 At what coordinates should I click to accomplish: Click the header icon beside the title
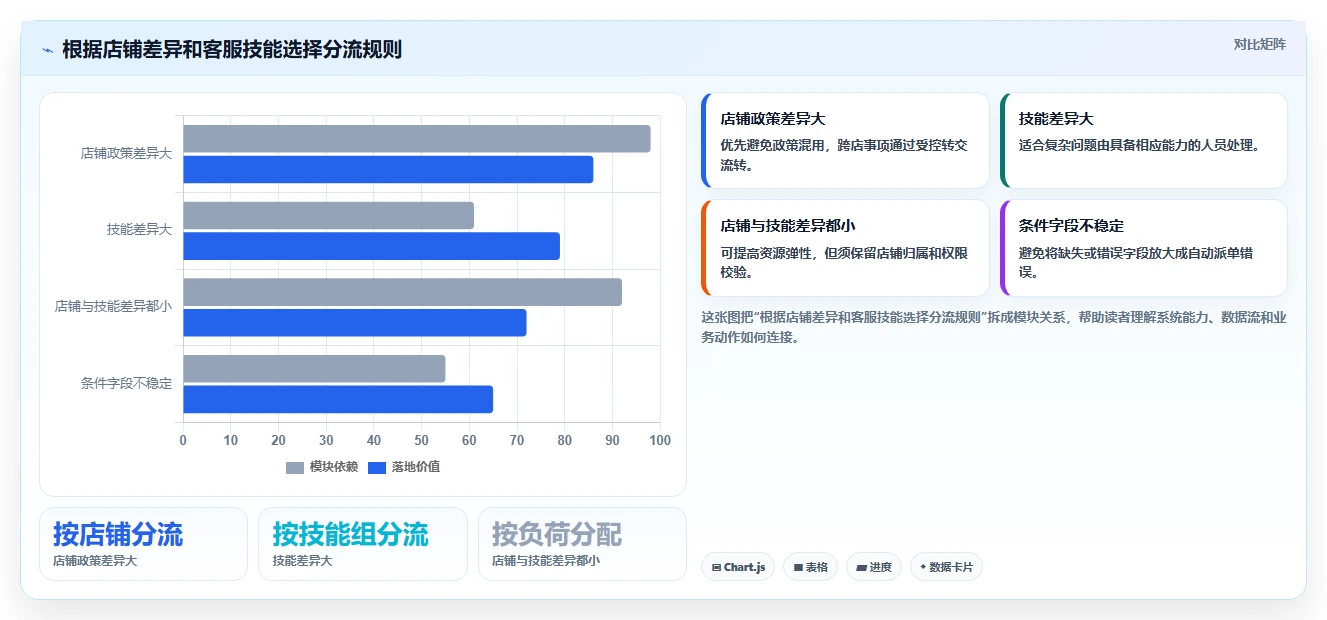tap(47, 50)
